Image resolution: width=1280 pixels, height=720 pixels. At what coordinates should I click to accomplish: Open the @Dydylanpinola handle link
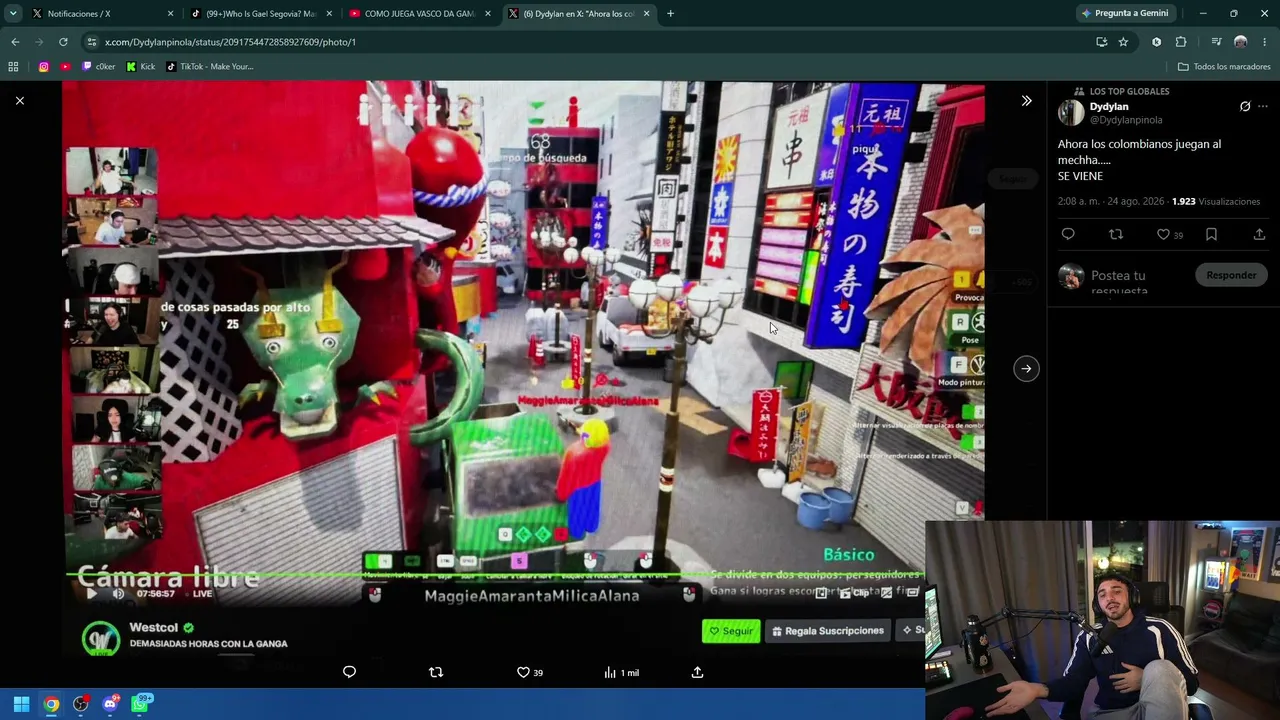coord(1126,120)
